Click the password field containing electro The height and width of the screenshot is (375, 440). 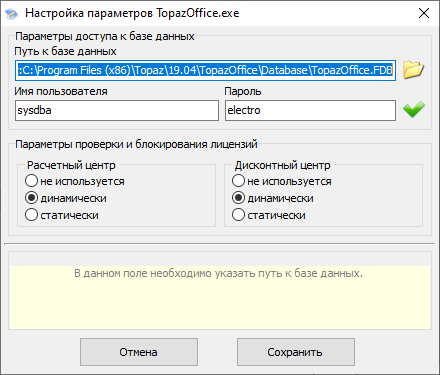(310, 110)
